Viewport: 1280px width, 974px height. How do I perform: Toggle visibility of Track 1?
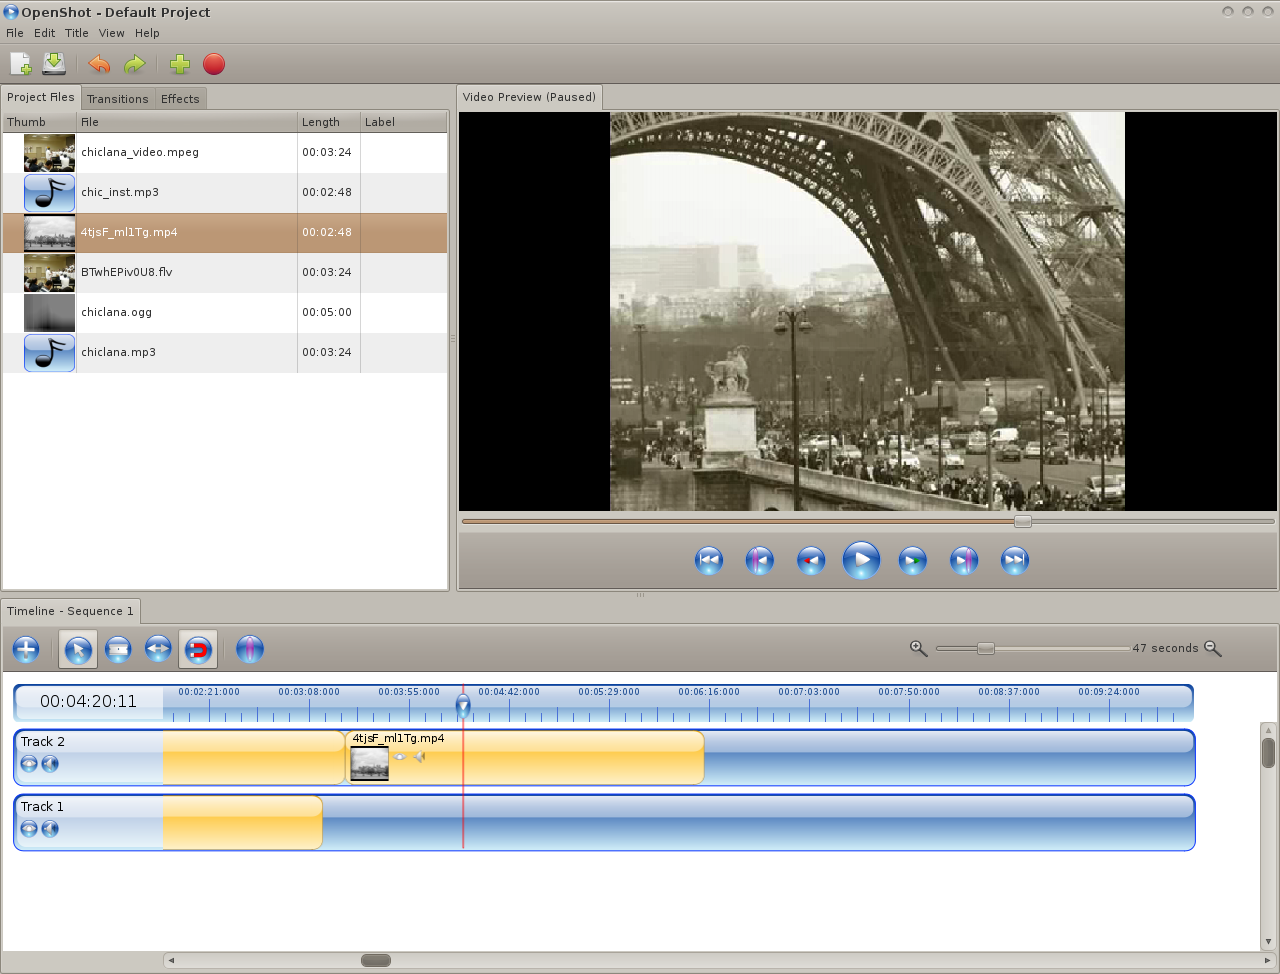[29, 829]
